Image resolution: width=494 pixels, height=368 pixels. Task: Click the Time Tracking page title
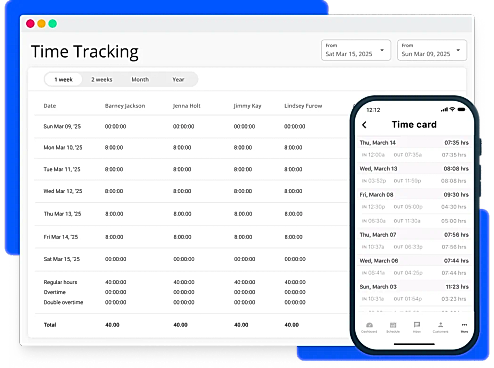pyautogui.click(x=85, y=52)
